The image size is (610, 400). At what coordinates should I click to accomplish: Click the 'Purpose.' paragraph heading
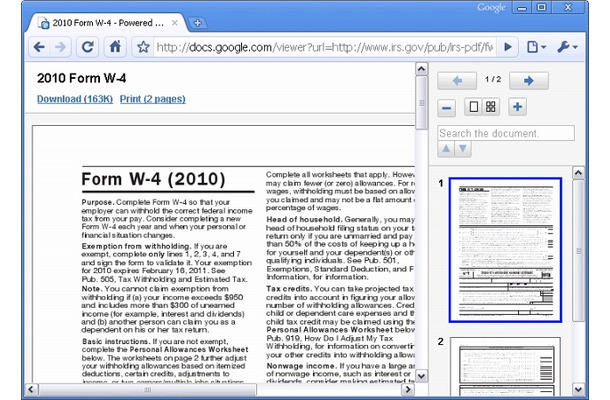click(98, 202)
